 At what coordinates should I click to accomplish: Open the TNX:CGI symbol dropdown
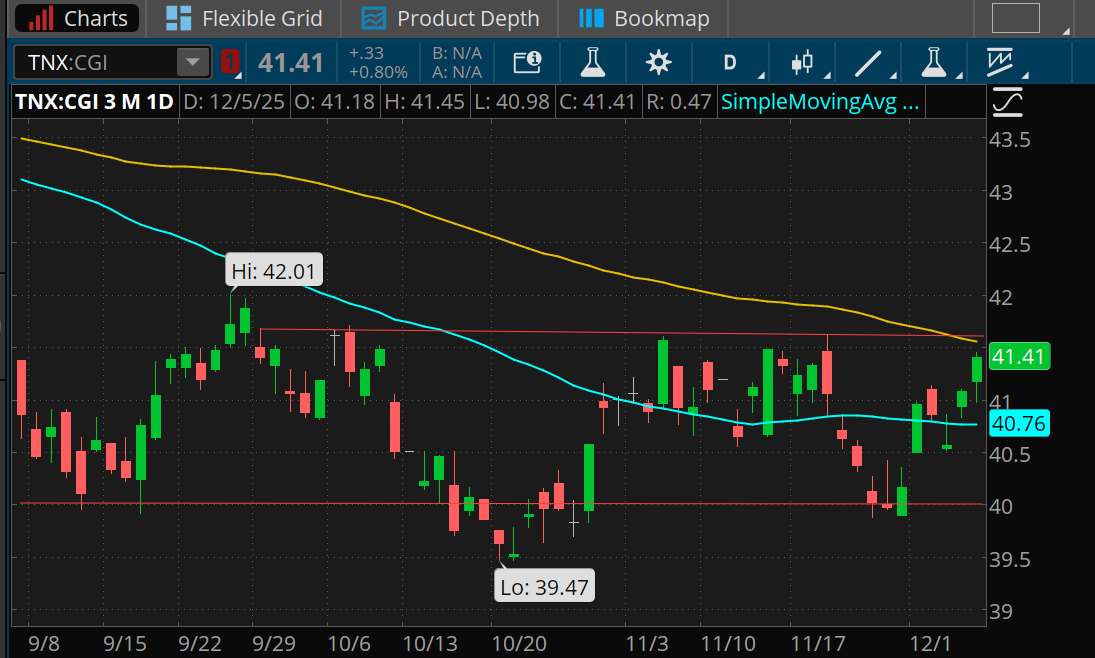tap(191, 61)
